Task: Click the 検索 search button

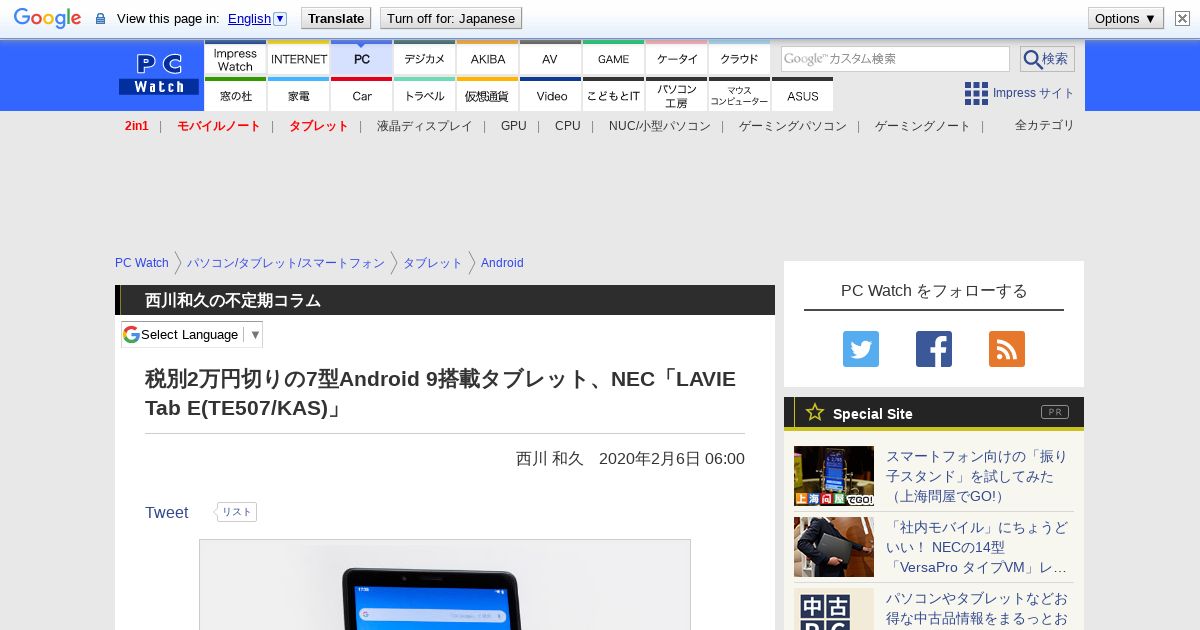Action: [x=1047, y=59]
